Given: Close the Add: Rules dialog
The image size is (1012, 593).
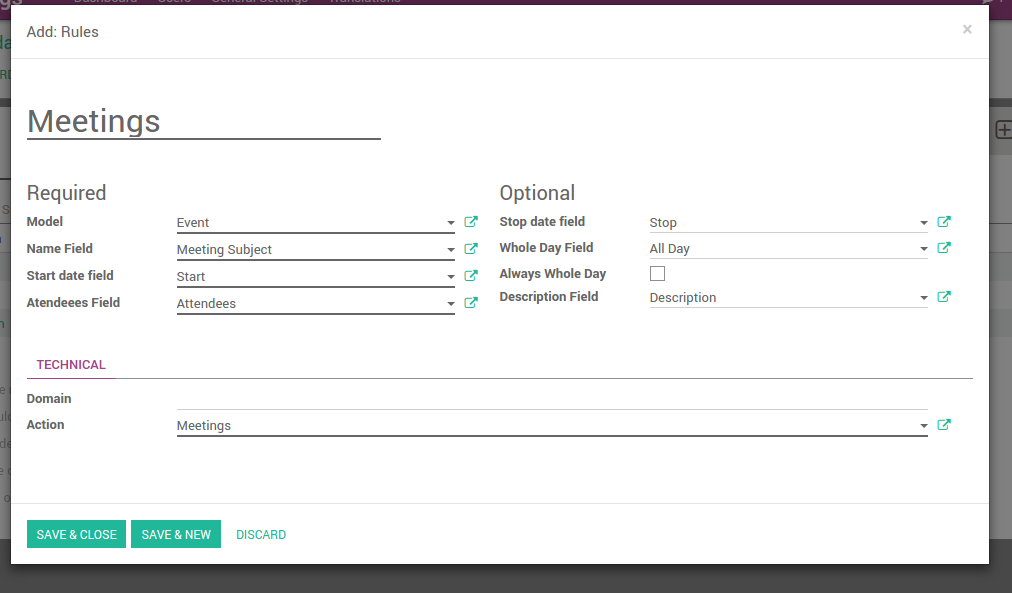Looking at the screenshot, I should click(x=967, y=30).
